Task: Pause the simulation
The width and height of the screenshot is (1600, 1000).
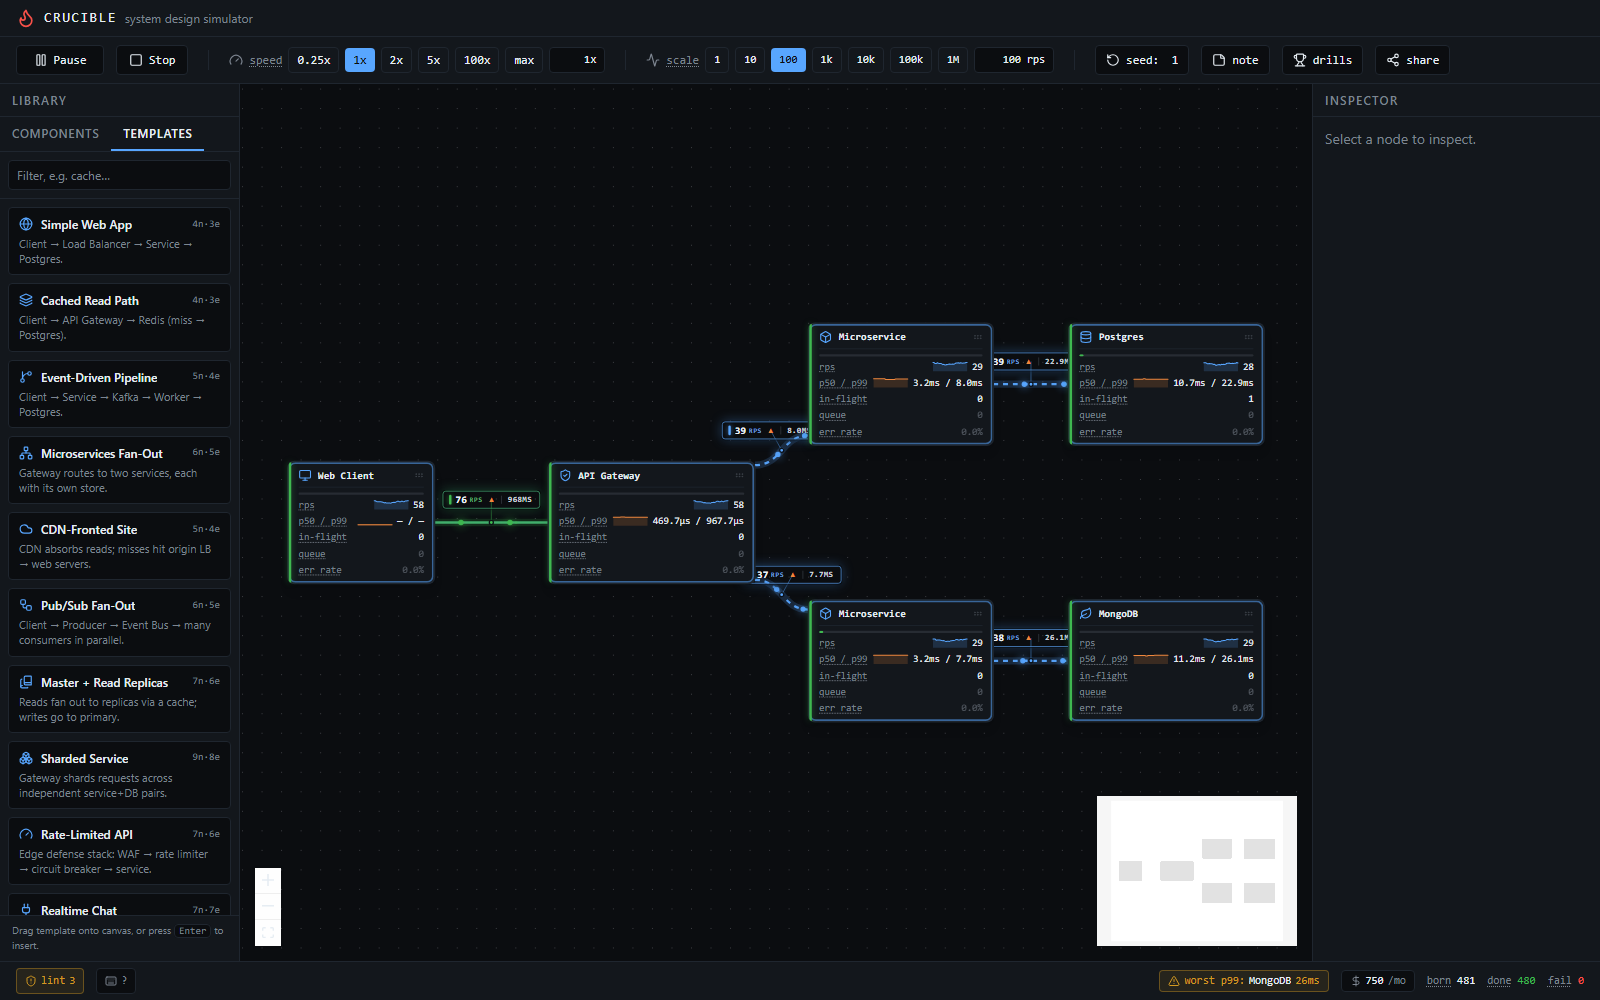Action: pyautogui.click(x=60, y=60)
